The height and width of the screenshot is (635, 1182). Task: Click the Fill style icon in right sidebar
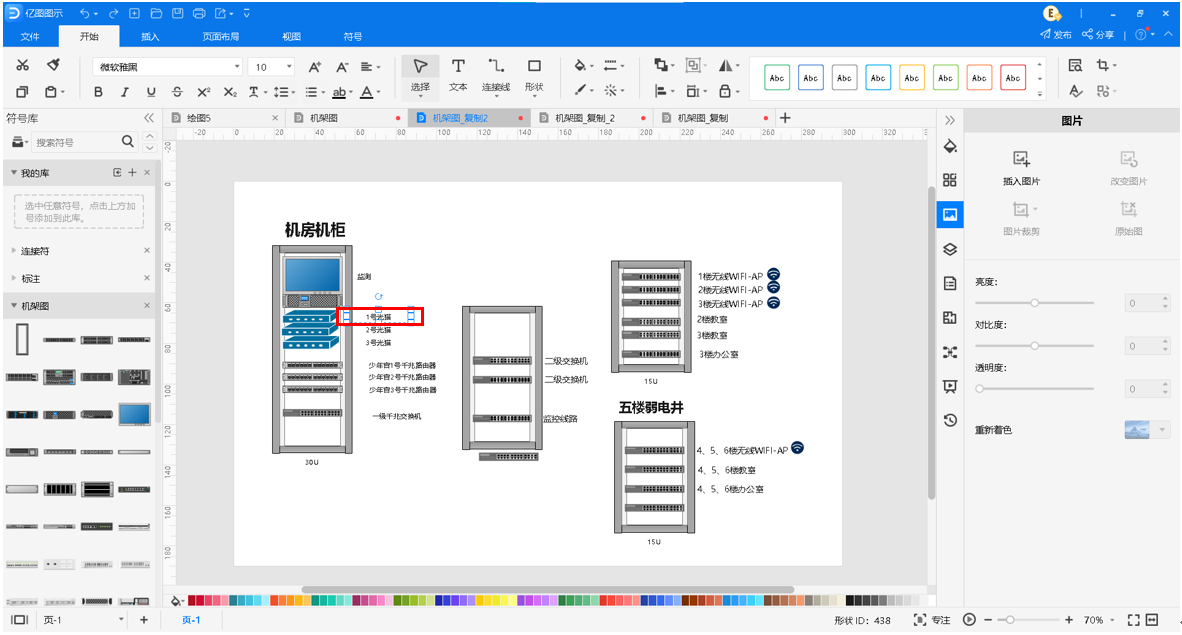pos(950,146)
